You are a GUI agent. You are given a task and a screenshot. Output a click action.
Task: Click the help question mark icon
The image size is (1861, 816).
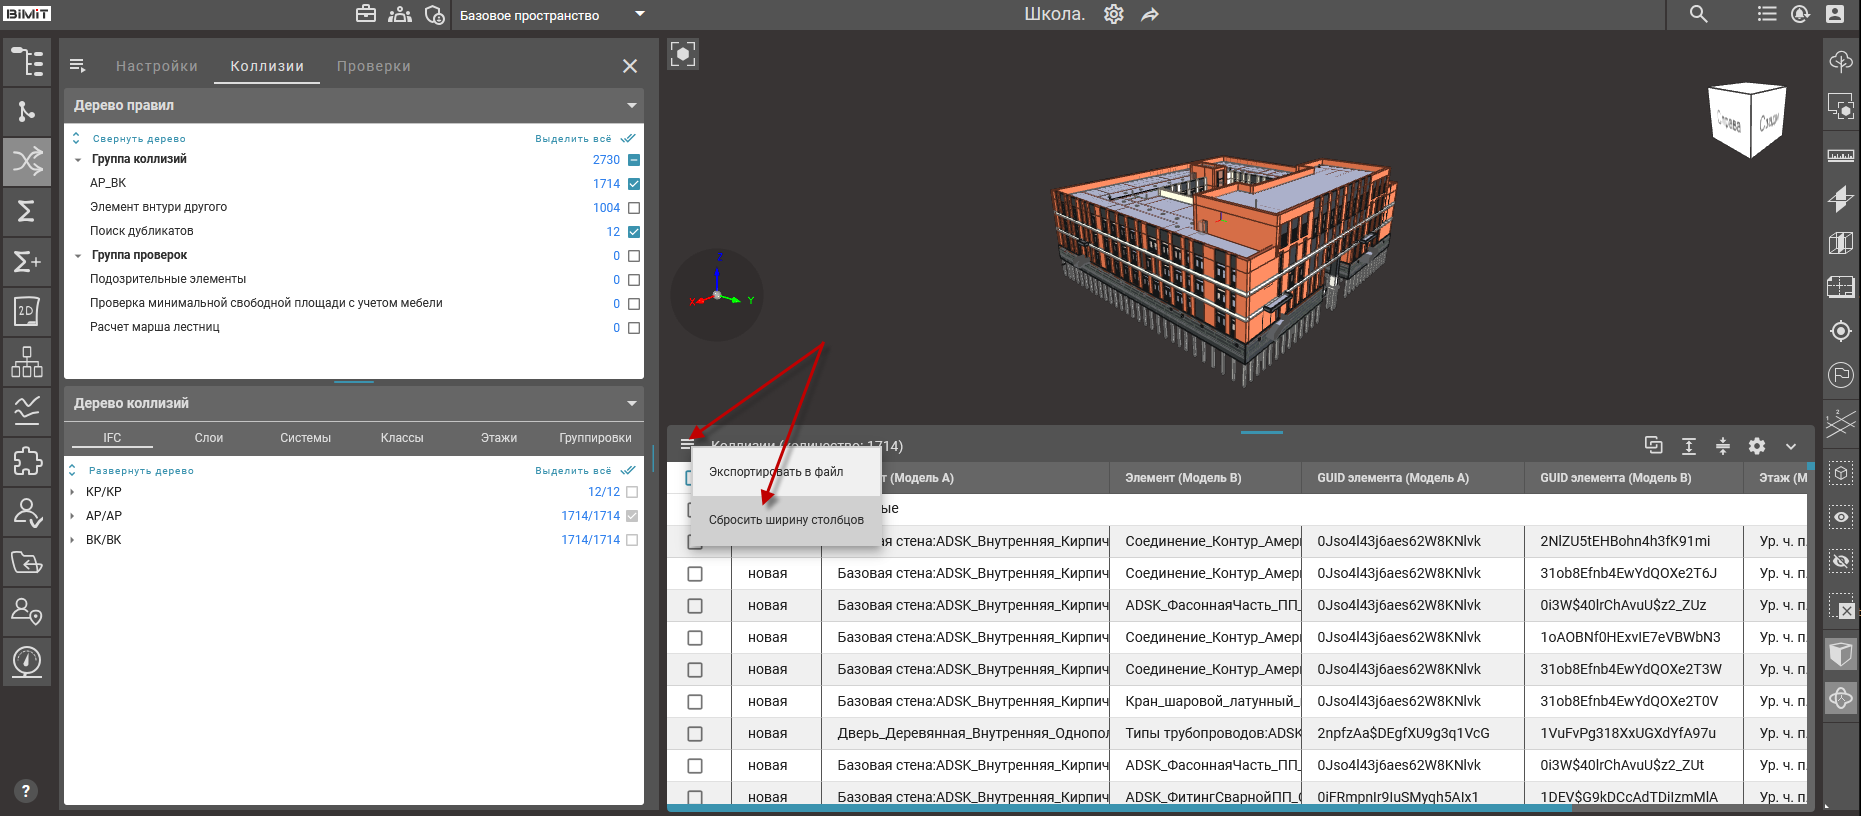pyautogui.click(x=26, y=791)
